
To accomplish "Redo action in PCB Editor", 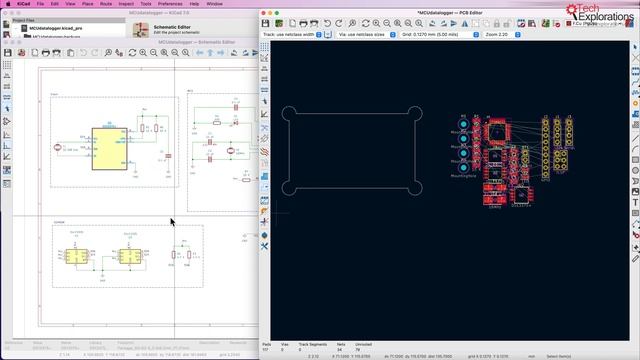I will pos(338,24).
